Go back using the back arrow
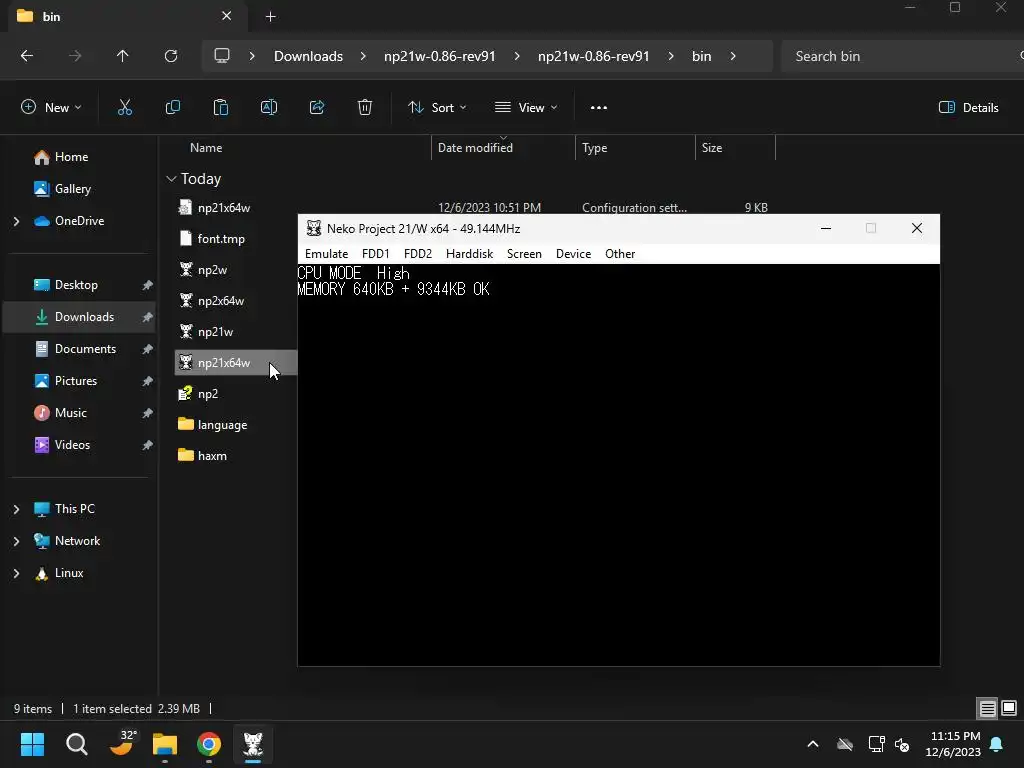 pos(27,56)
